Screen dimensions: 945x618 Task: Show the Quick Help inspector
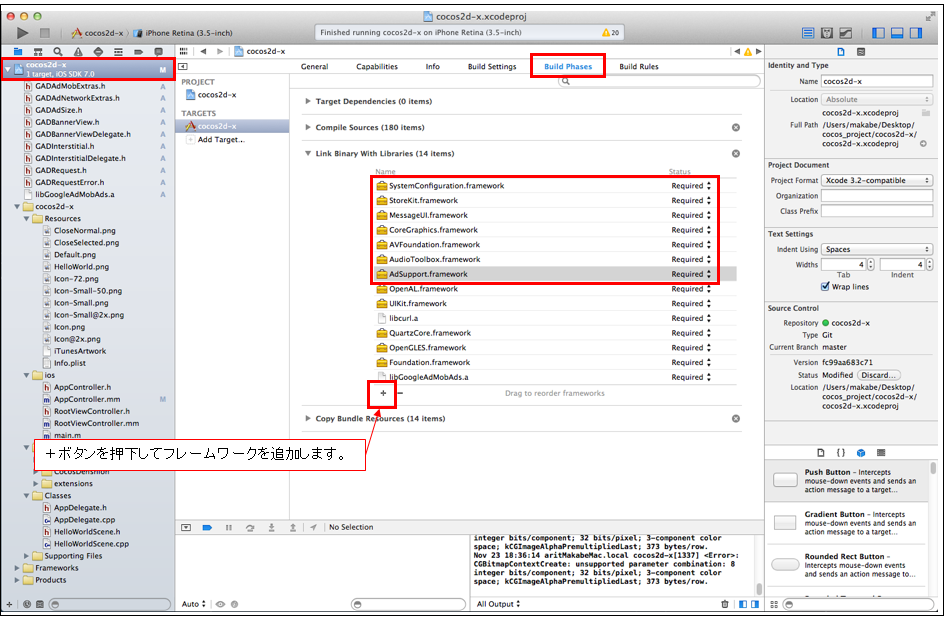(861, 52)
